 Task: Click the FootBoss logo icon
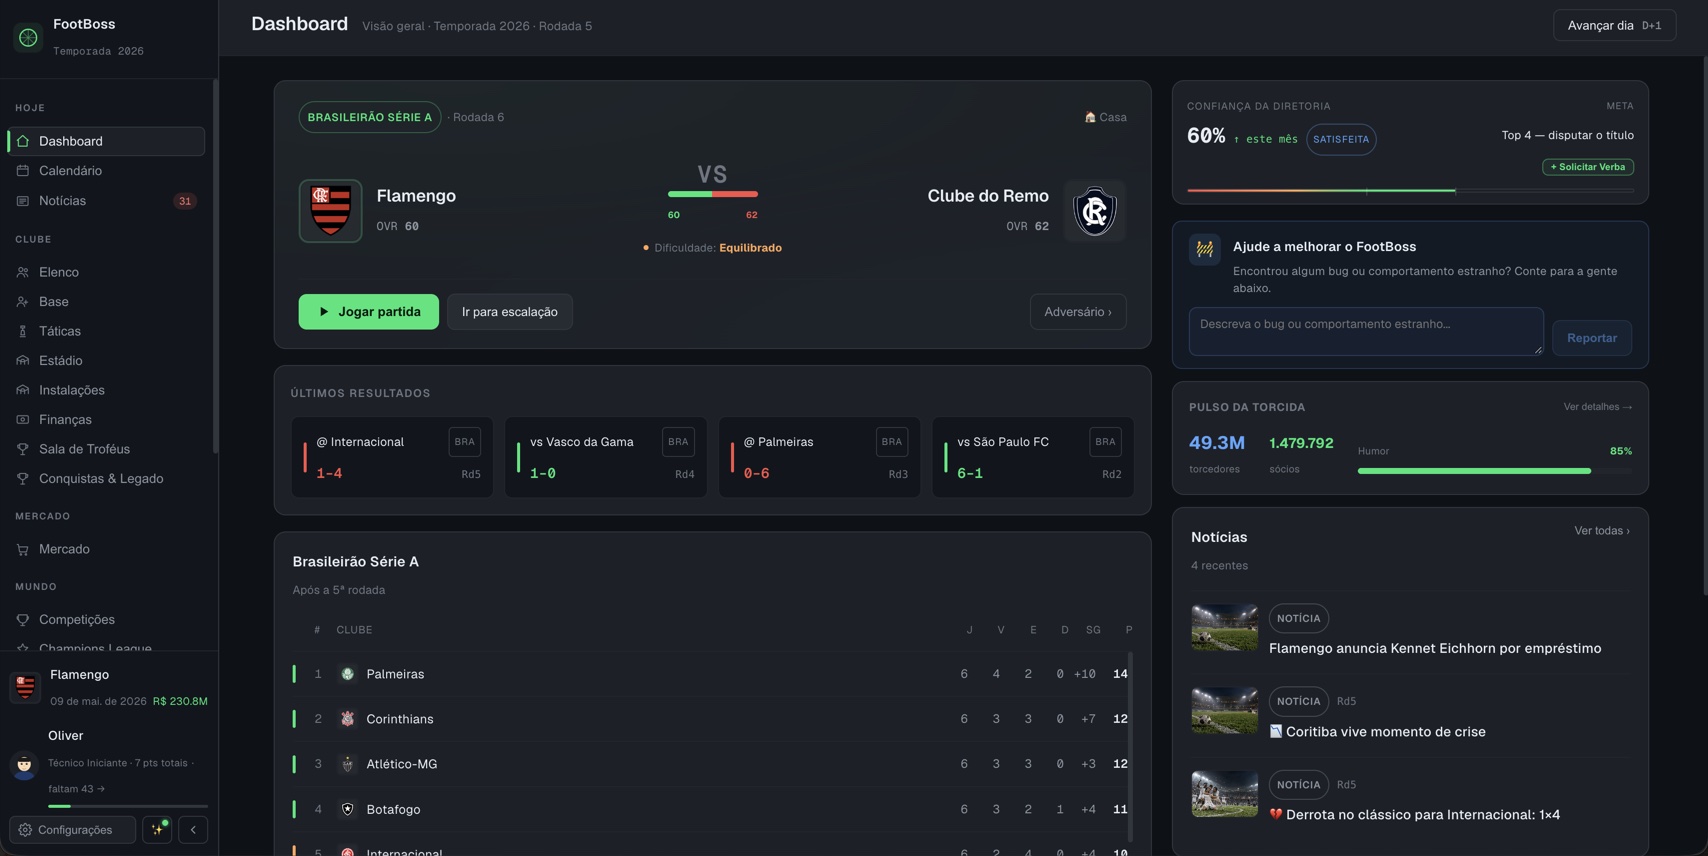coord(28,37)
